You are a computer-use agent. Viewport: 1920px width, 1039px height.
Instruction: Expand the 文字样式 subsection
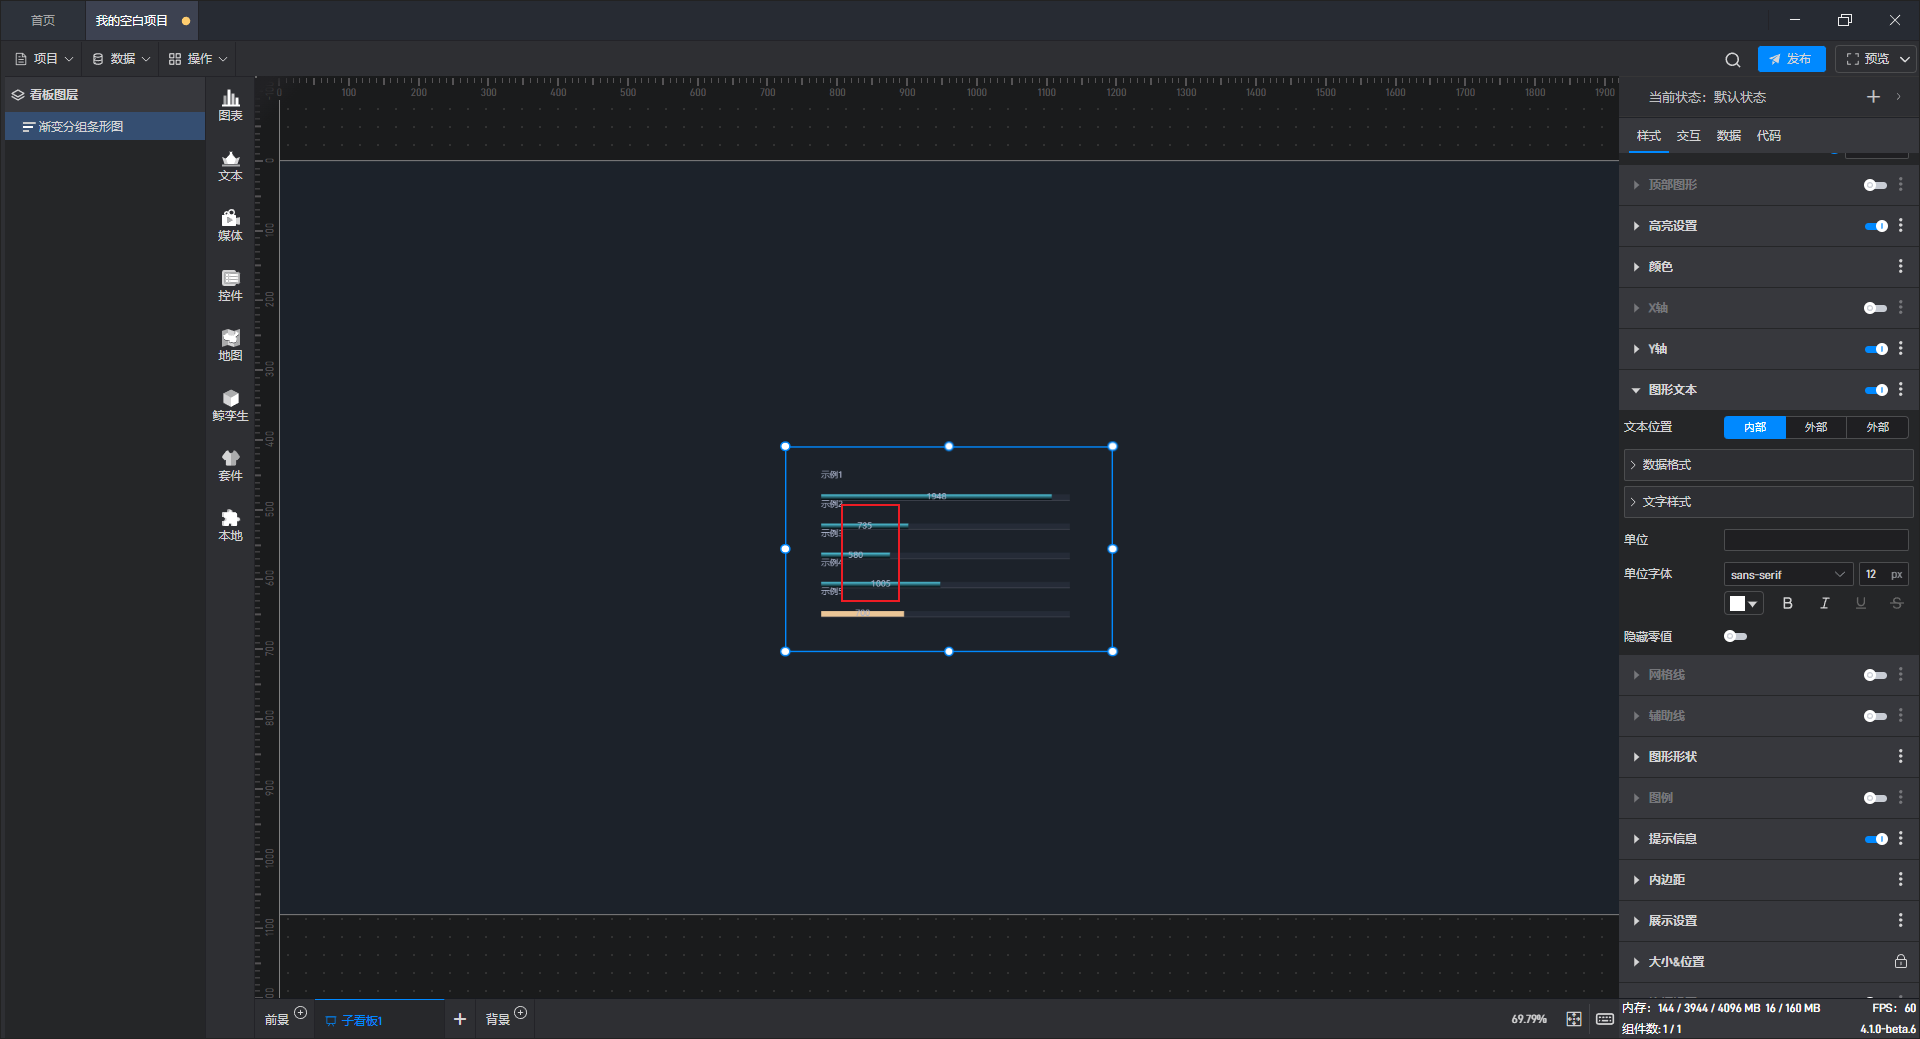click(1768, 502)
